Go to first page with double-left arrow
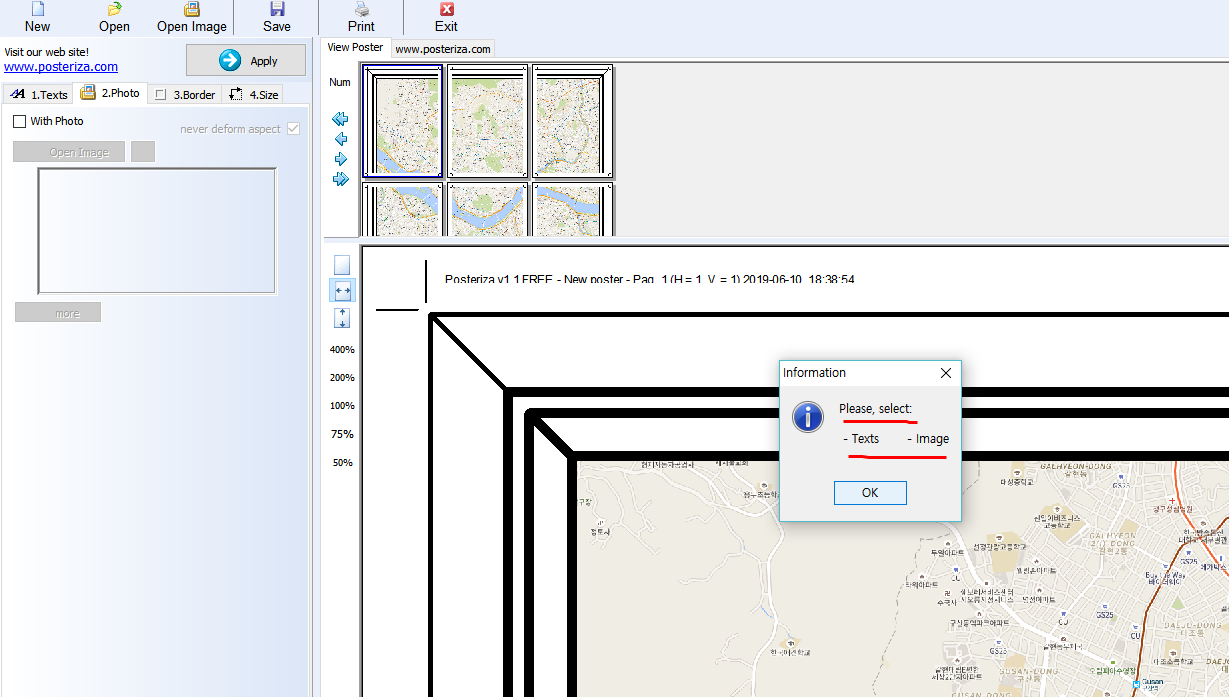This screenshot has width=1229, height=697. [x=340, y=119]
